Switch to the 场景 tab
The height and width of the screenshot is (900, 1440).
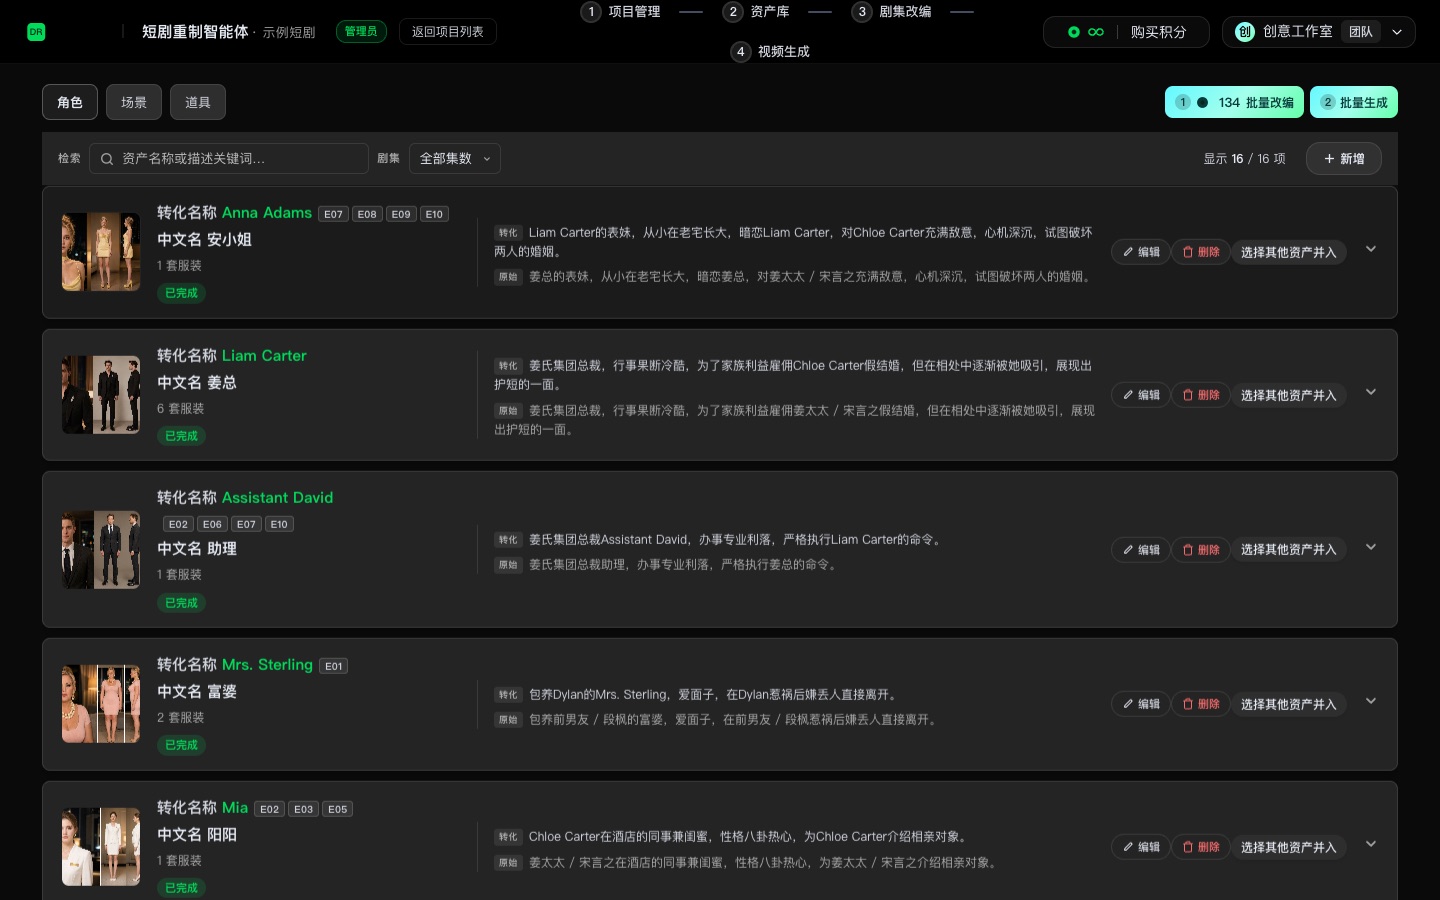pyautogui.click(x=134, y=102)
